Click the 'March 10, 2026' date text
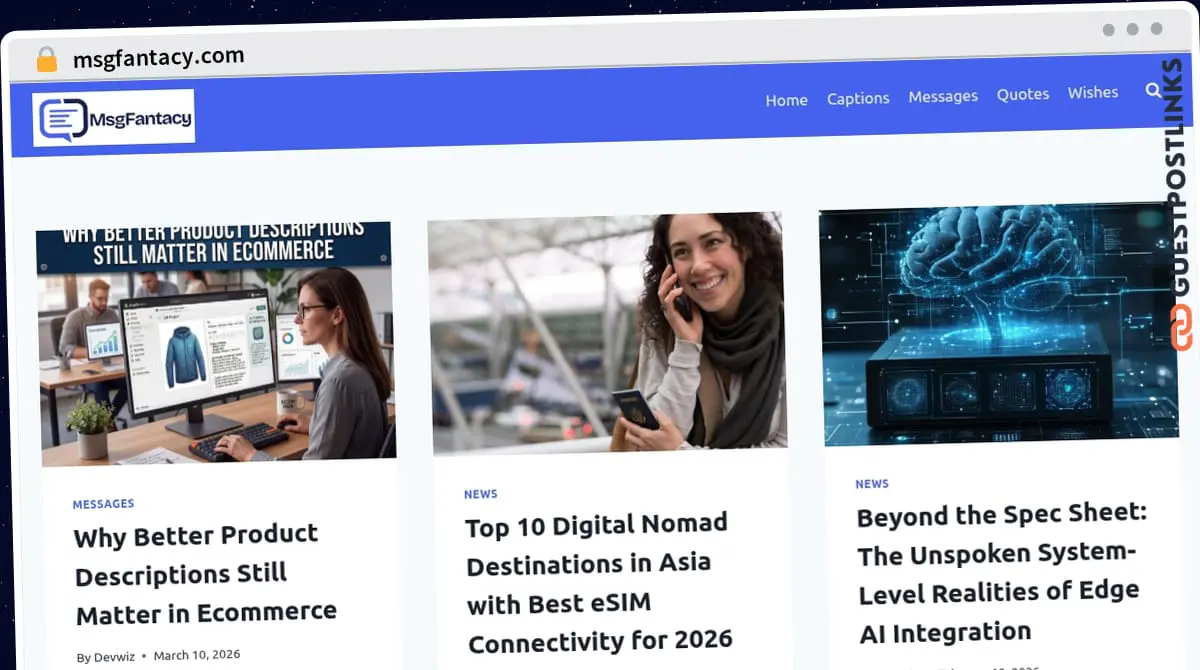This screenshot has height=670, width=1200. tap(197, 655)
